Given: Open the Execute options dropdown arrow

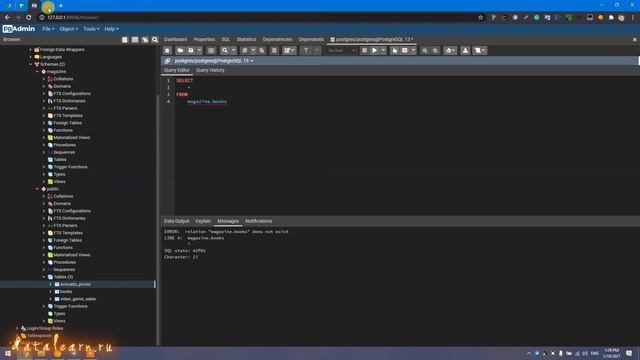Looking at the screenshot, I should pos(383,51).
